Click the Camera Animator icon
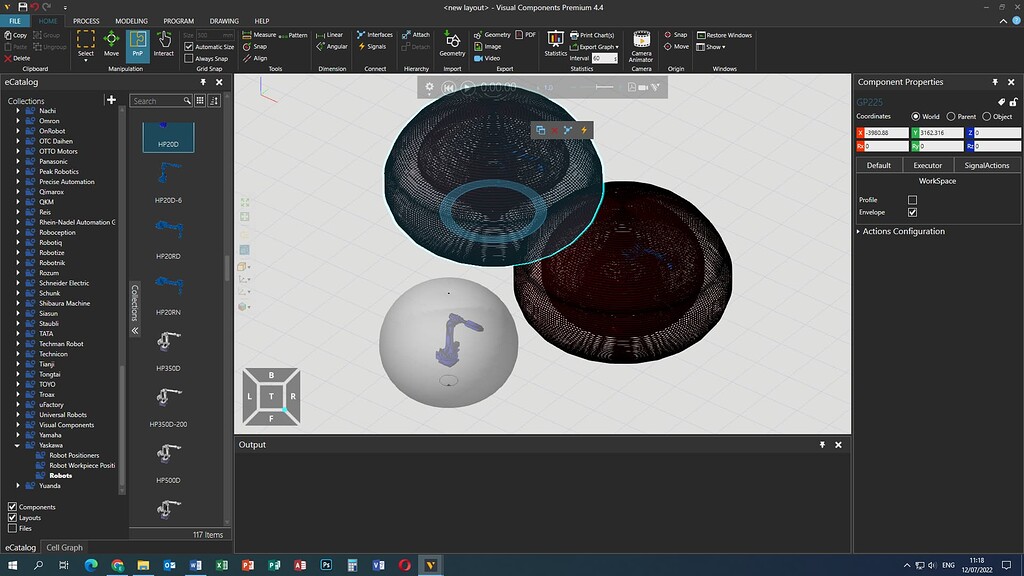 tap(641, 41)
